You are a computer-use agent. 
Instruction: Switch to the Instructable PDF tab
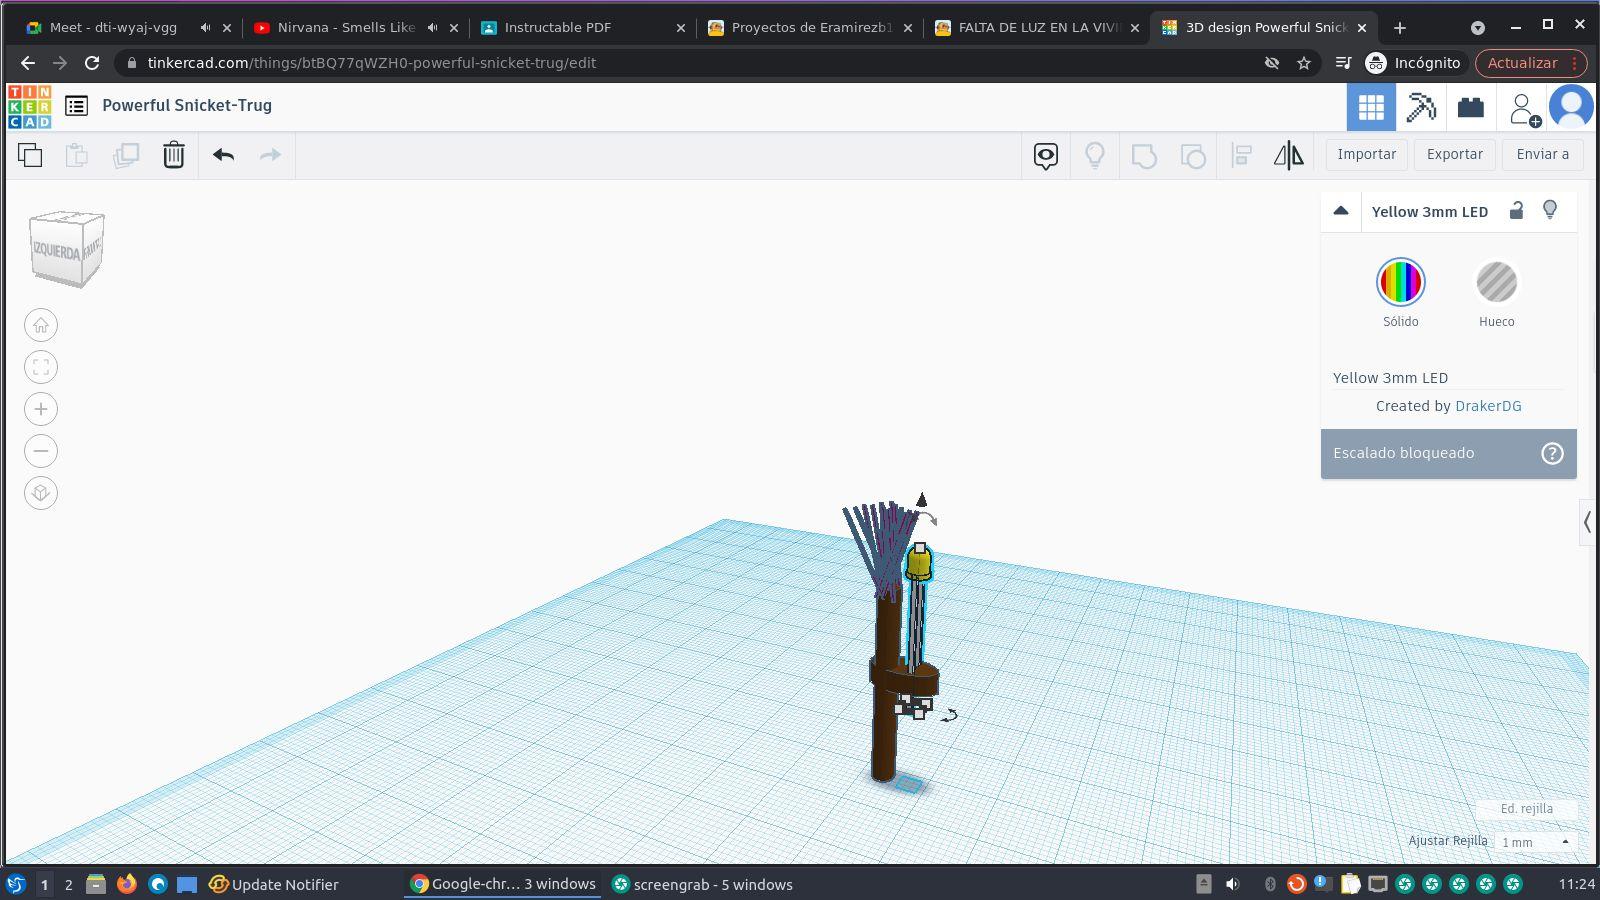pyautogui.click(x=557, y=28)
